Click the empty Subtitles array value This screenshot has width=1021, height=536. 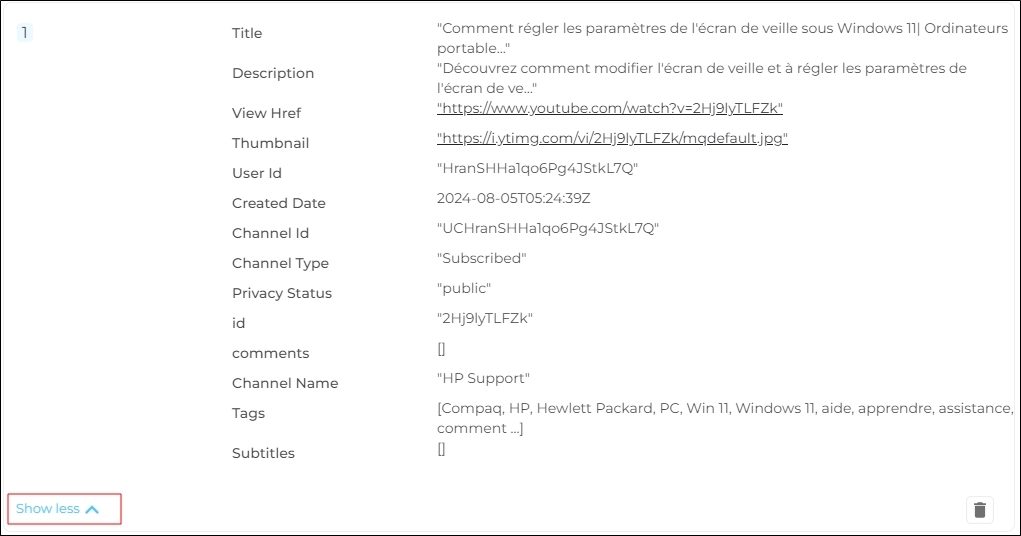(441, 449)
